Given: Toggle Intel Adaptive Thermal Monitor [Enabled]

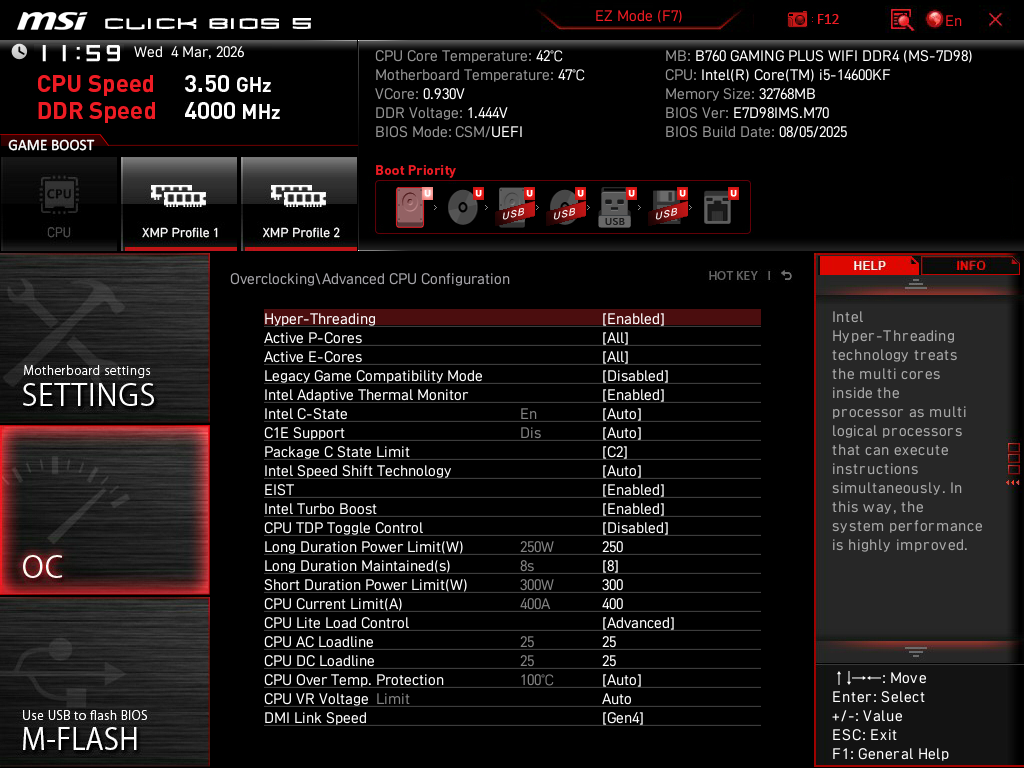Looking at the screenshot, I should 633,394.
